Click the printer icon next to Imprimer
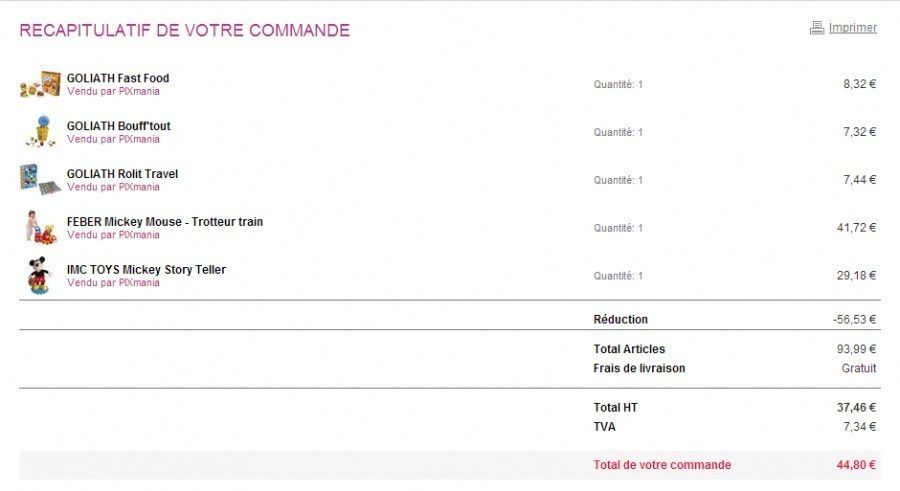Image resolution: width=900 pixels, height=491 pixels. pyautogui.click(x=817, y=28)
